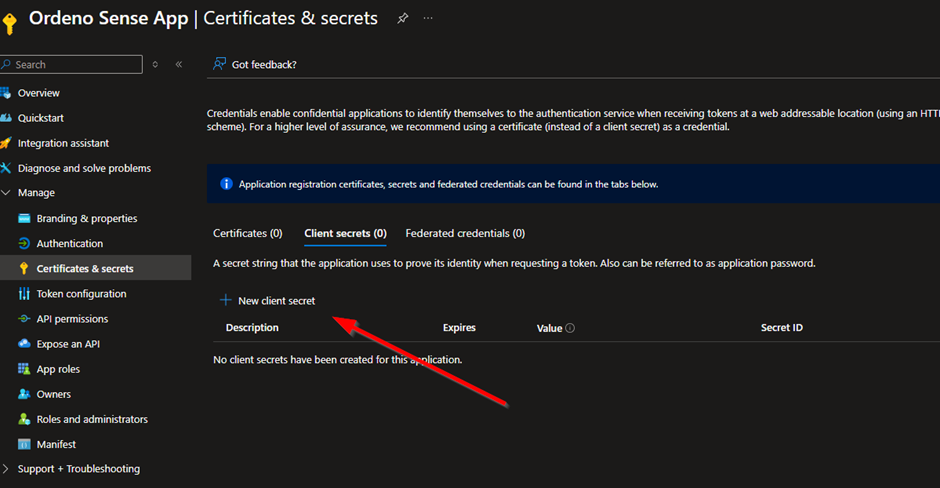Open the ellipsis more-options menu in header
940x488 pixels.
coord(427,18)
